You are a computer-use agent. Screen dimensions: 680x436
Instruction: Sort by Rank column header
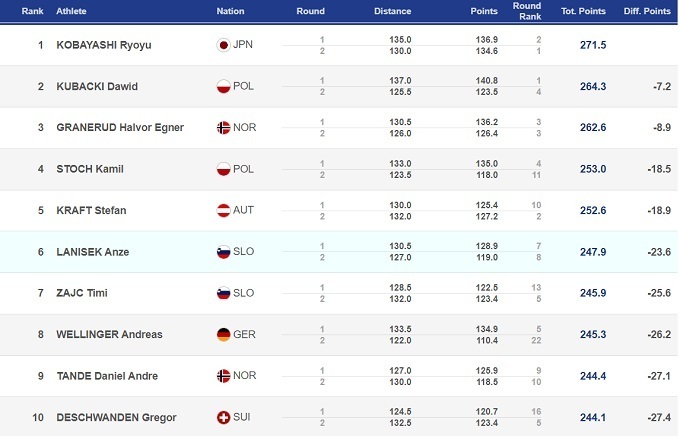[36, 11]
